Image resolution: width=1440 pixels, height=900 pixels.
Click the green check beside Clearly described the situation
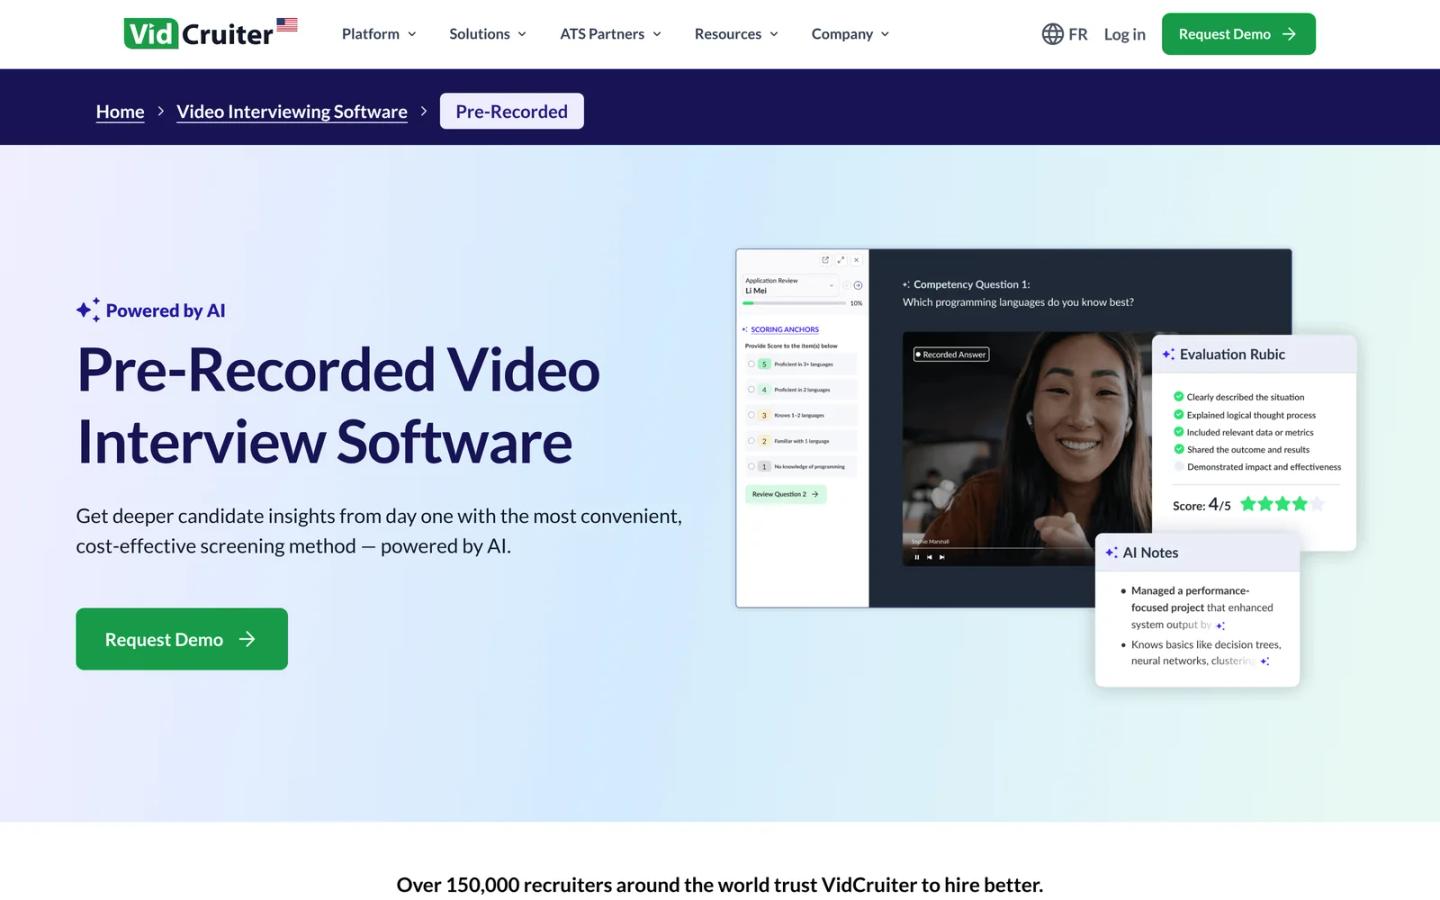tap(1179, 397)
